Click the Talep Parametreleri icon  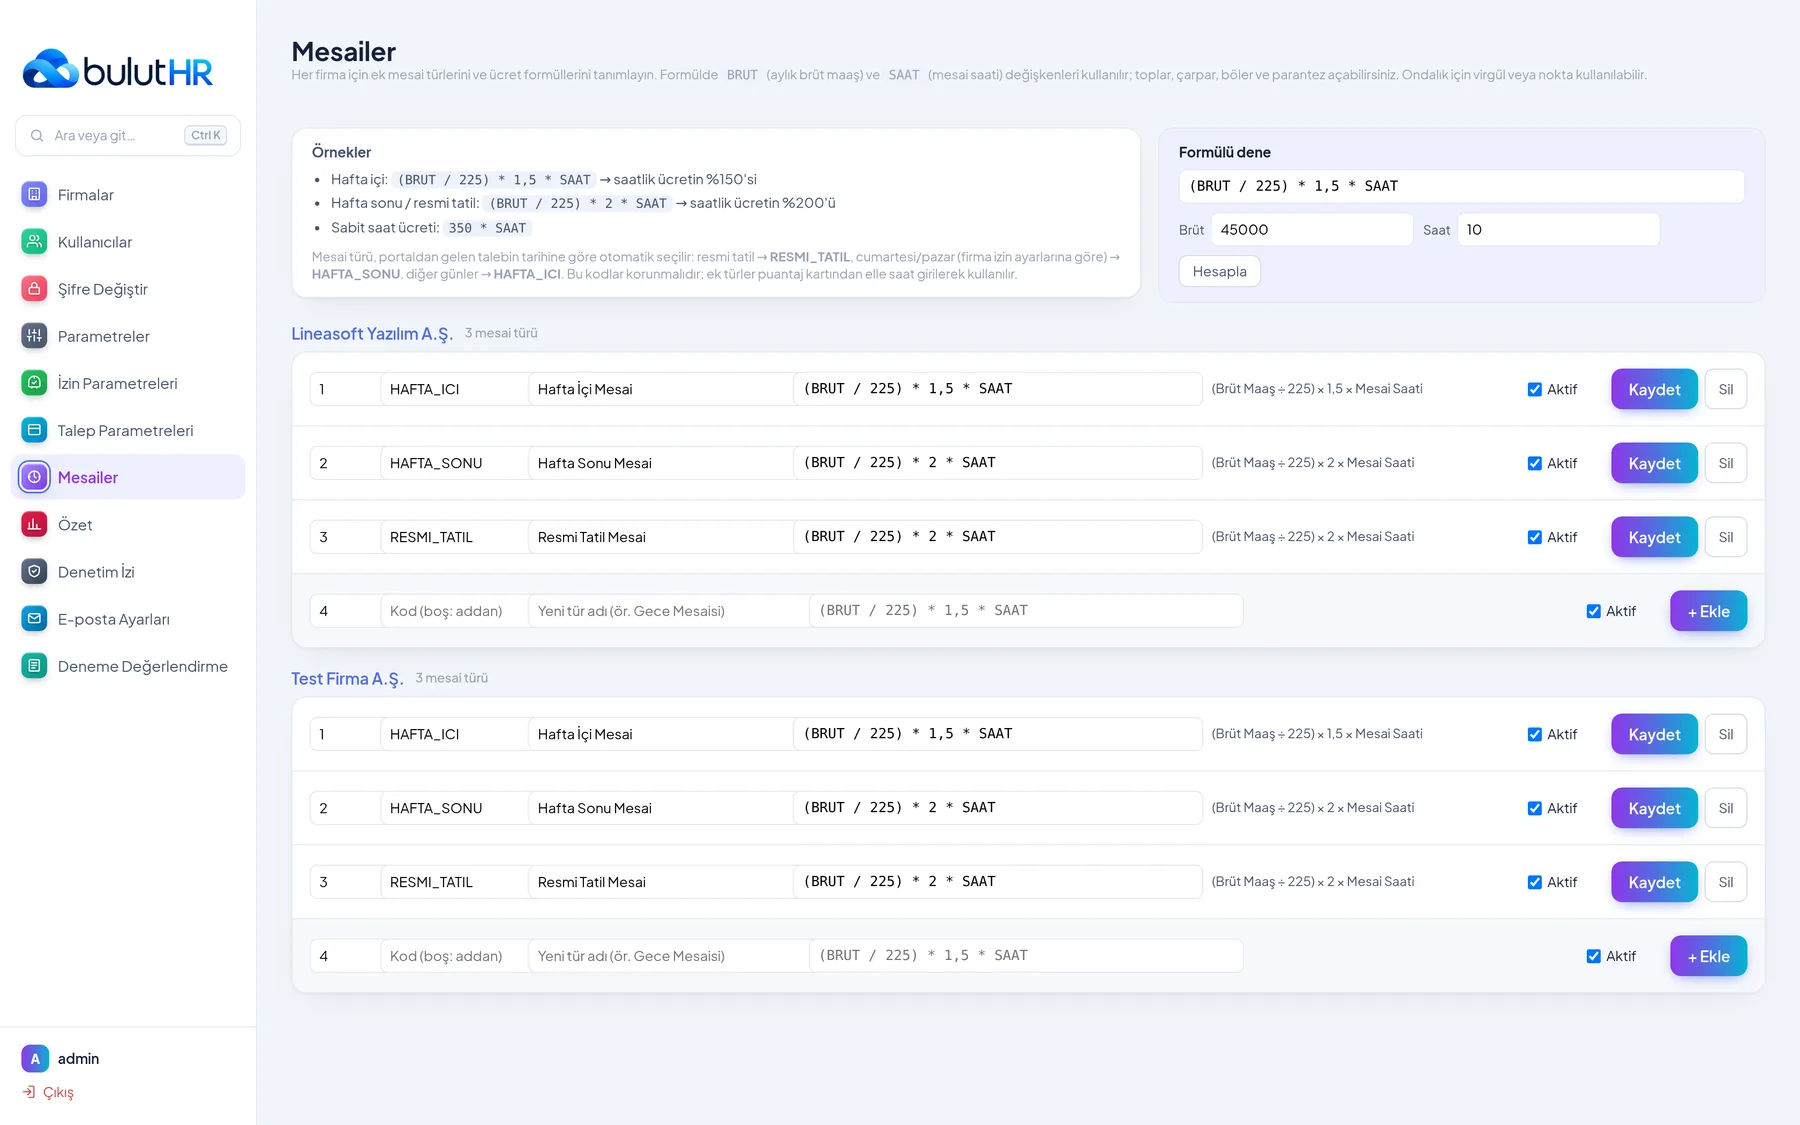34,430
